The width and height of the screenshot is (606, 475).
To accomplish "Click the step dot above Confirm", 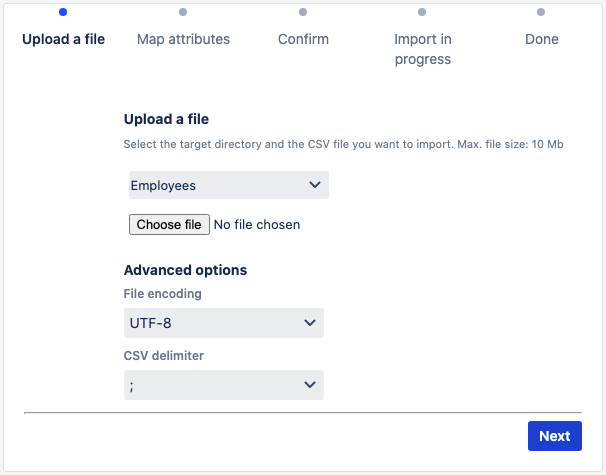I will click(x=303, y=12).
